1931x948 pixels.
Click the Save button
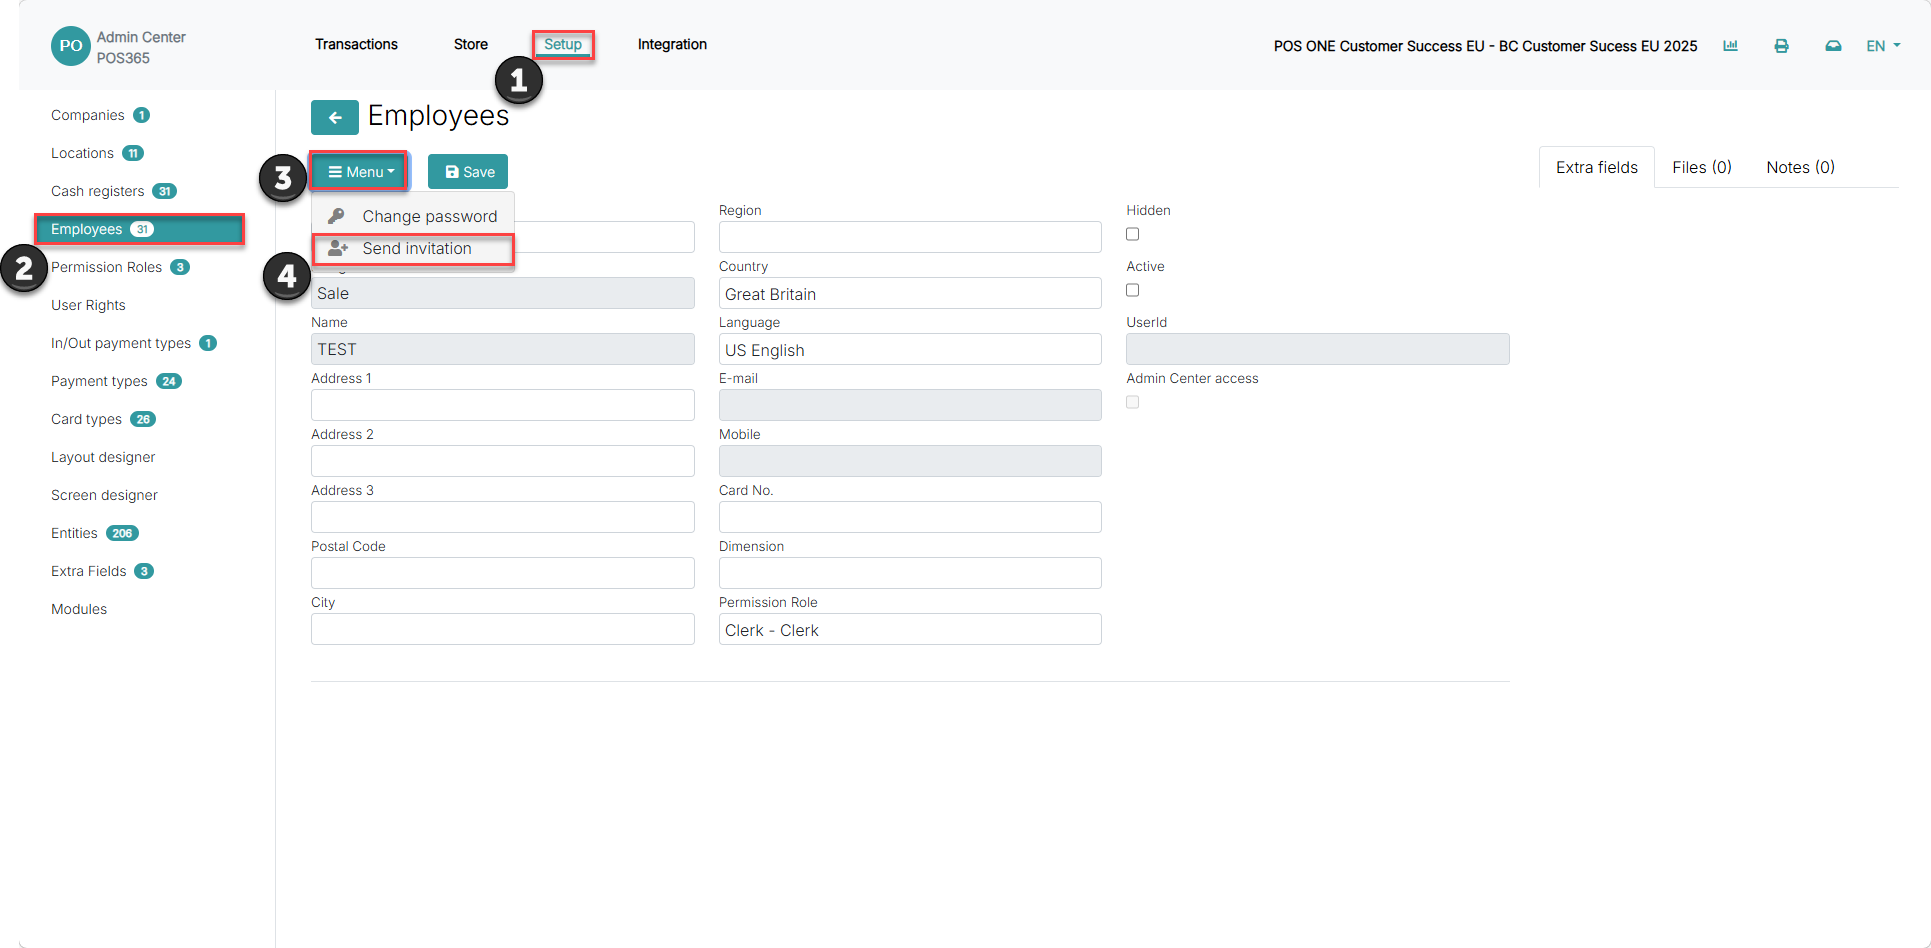468,172
